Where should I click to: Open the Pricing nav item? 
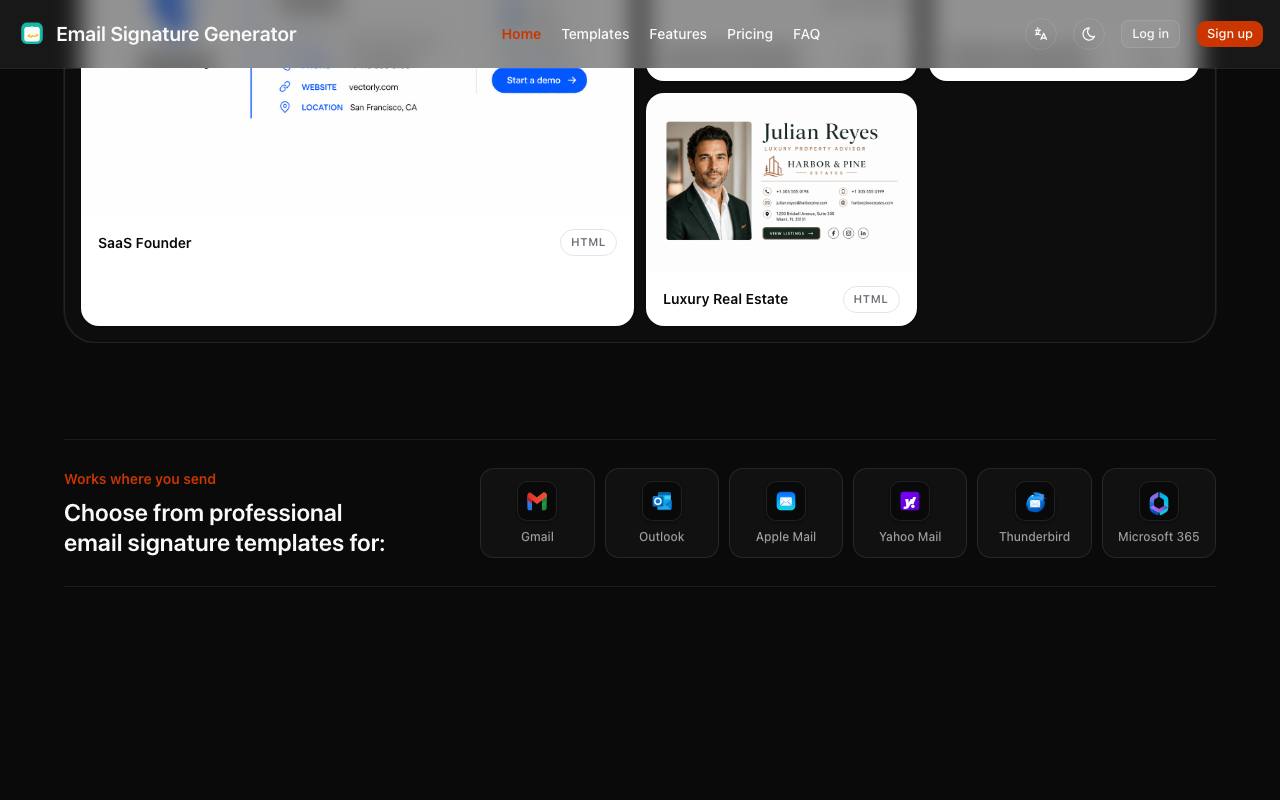750,34
